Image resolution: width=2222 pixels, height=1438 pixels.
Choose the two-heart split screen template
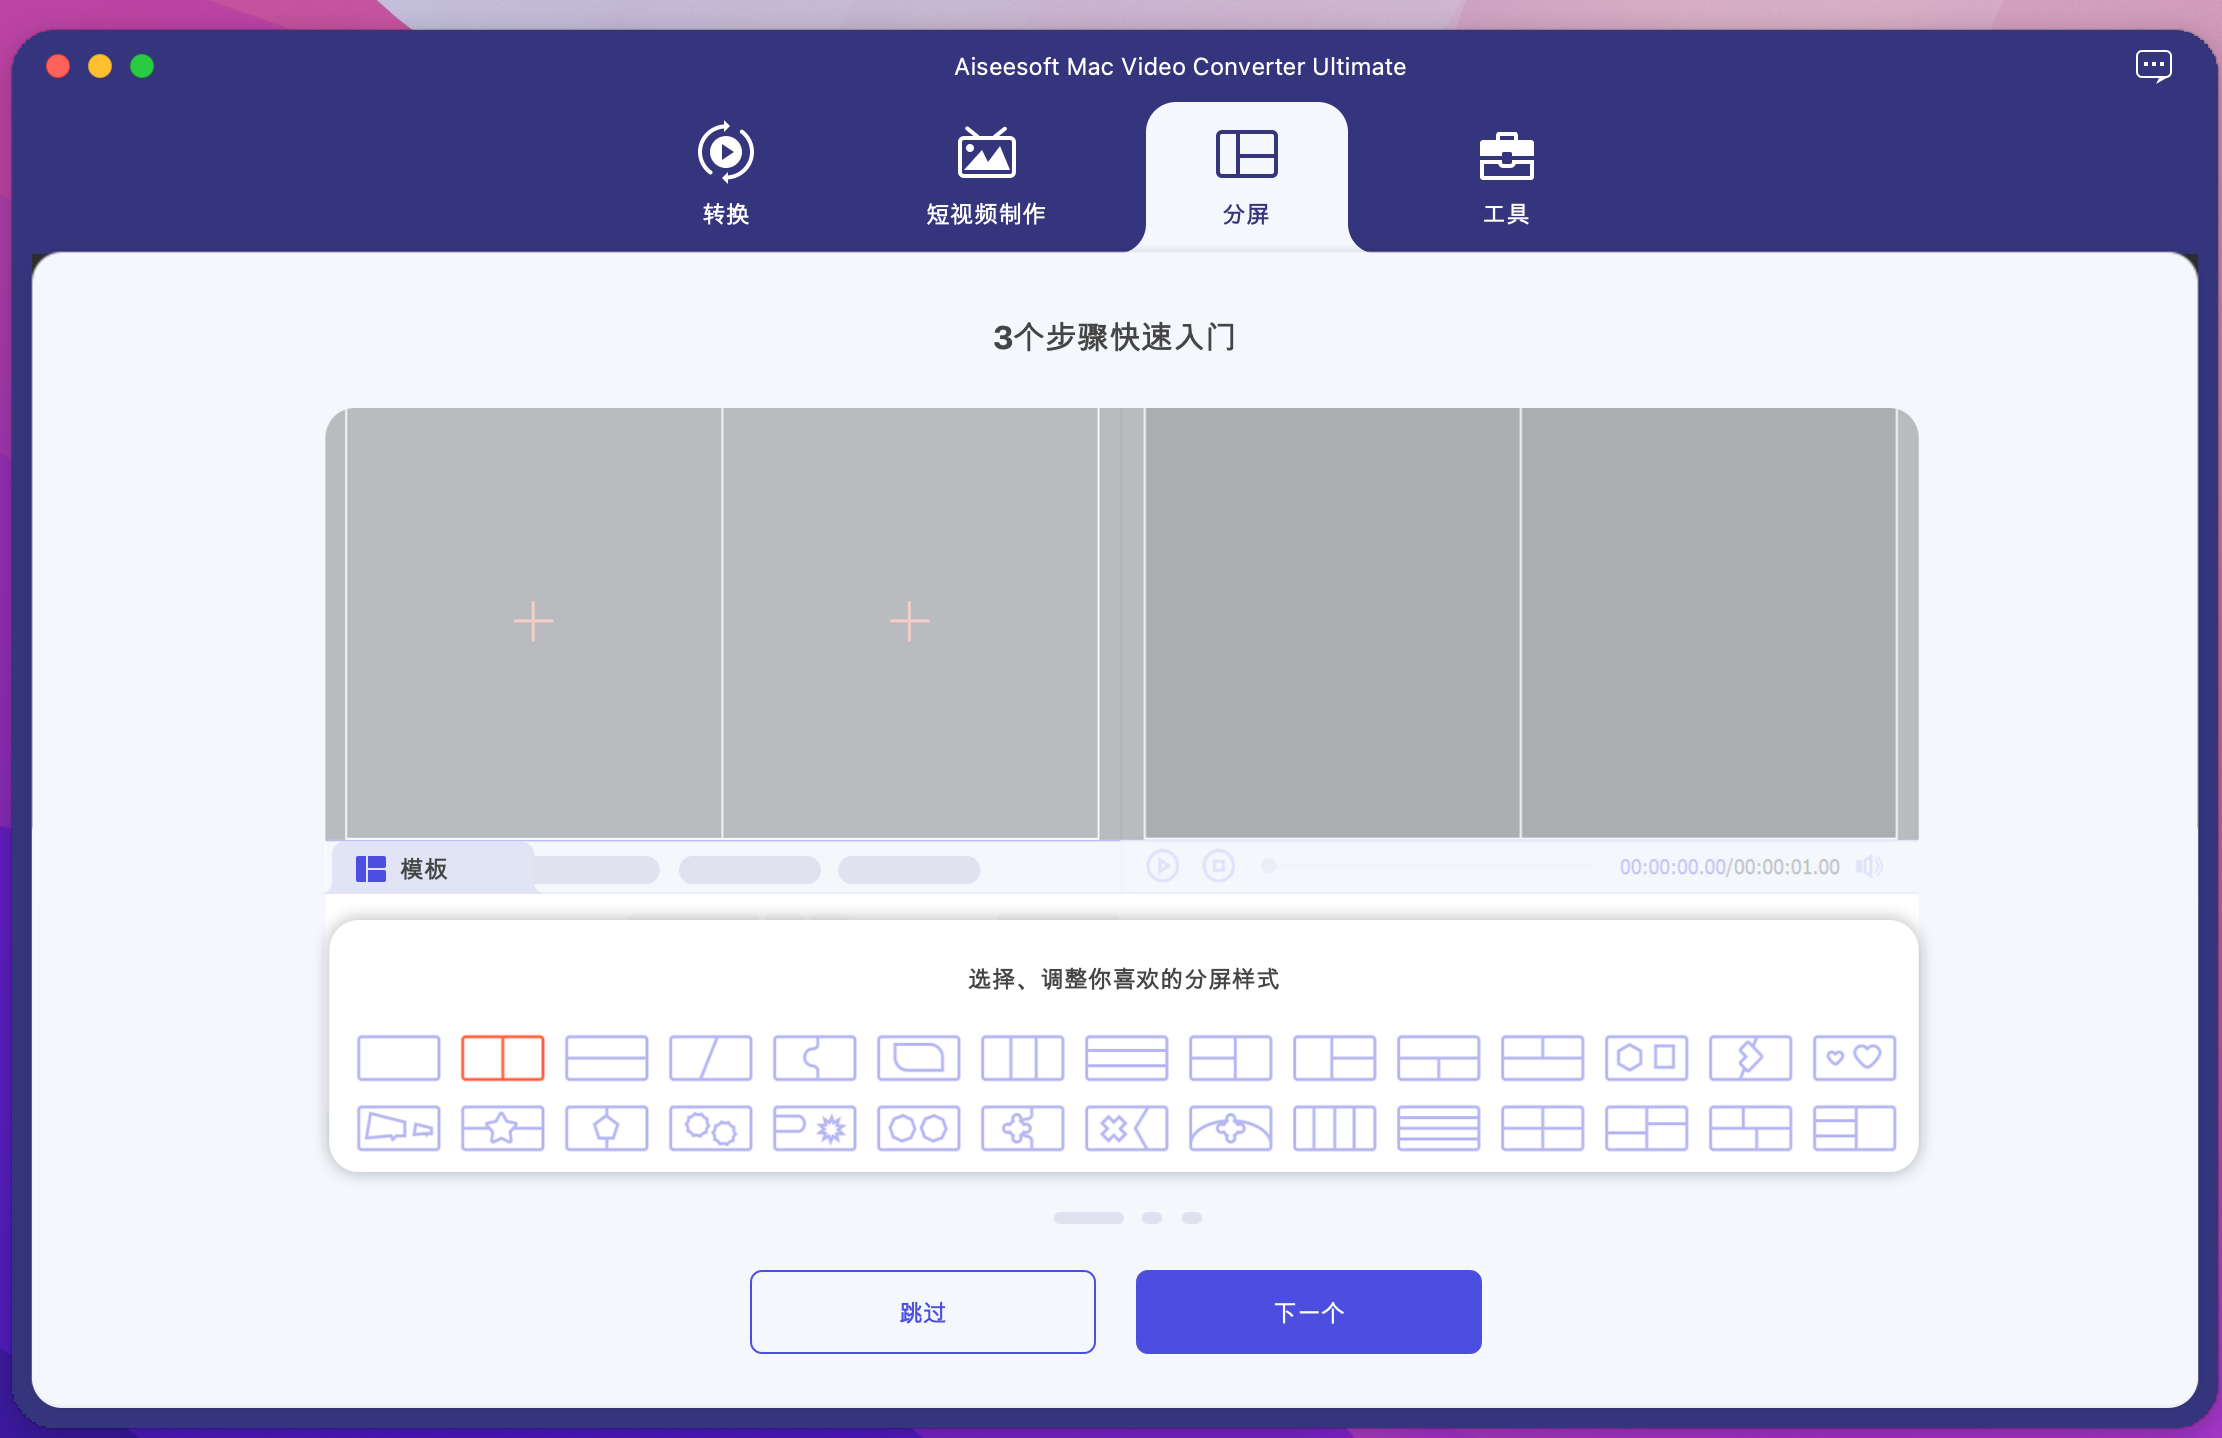pos(1854,1058)
